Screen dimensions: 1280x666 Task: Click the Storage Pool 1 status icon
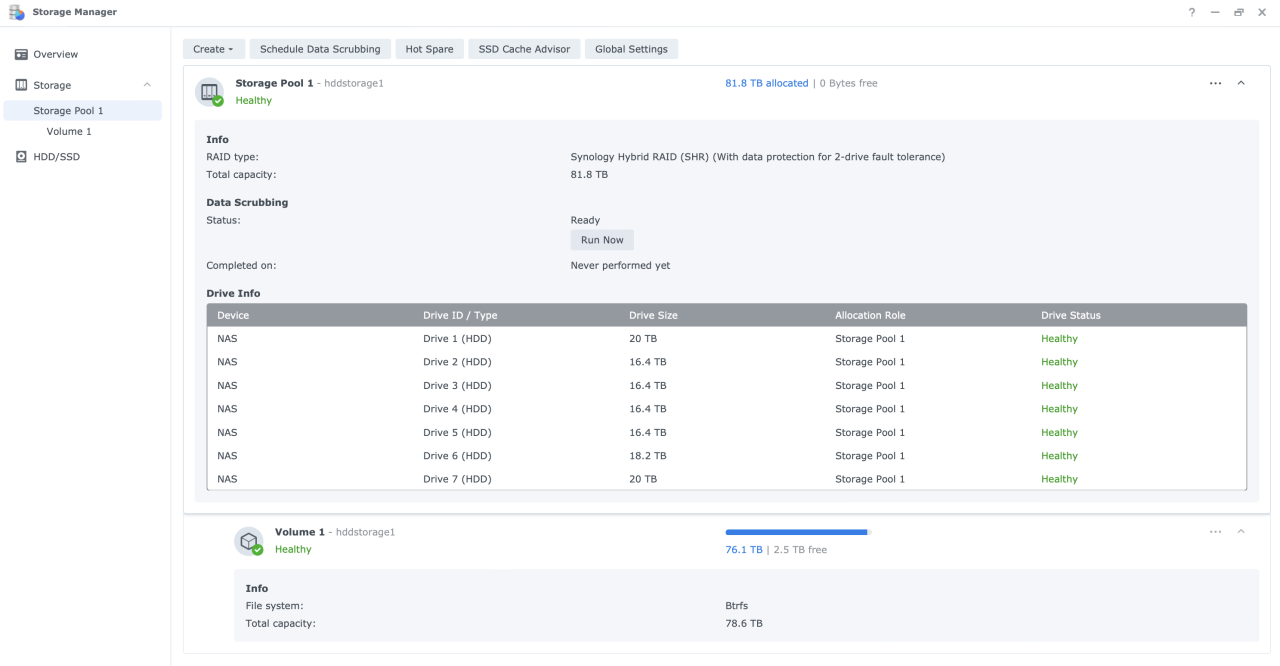coord(209,92)
